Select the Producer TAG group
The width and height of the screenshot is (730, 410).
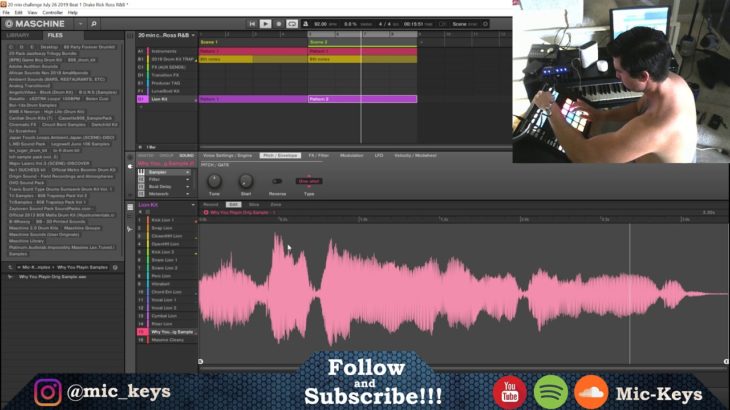pos(167,83)
